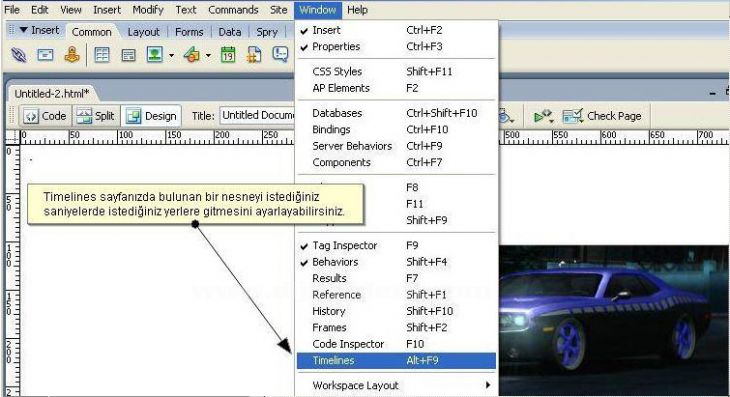Click the Check Page icon

(x=573, y=115)
